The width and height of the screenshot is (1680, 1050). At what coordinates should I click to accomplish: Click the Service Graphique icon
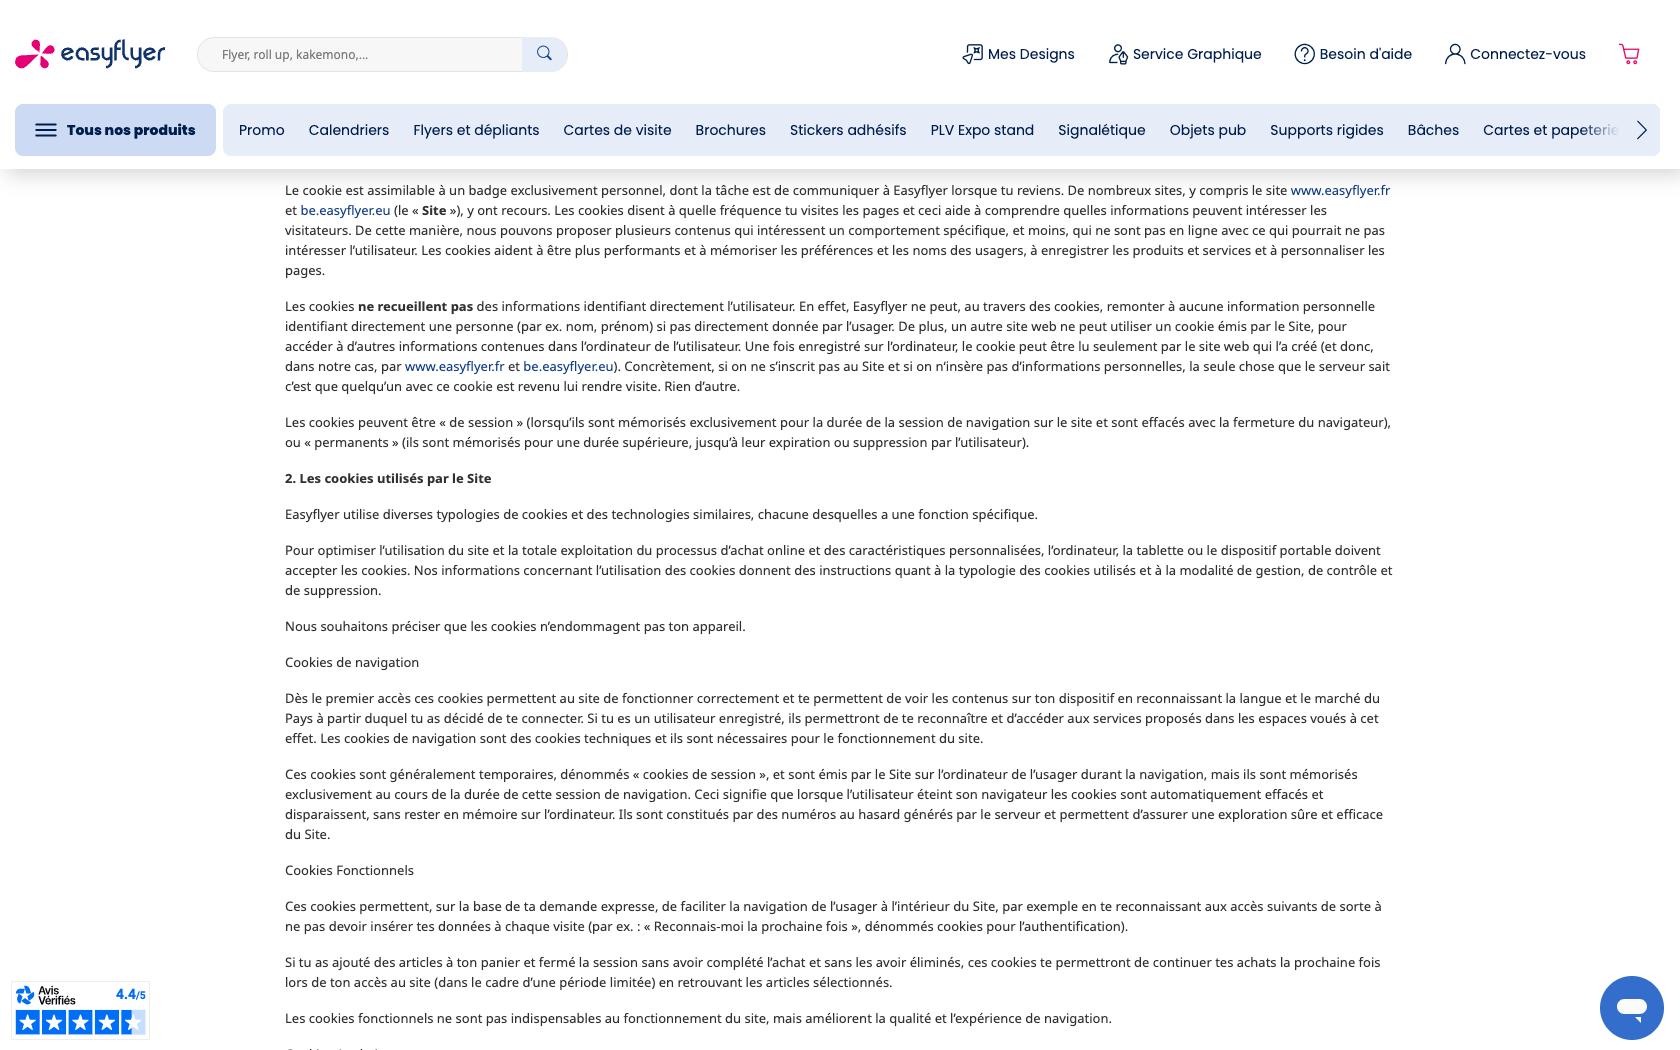click(x=1117, y=54)
